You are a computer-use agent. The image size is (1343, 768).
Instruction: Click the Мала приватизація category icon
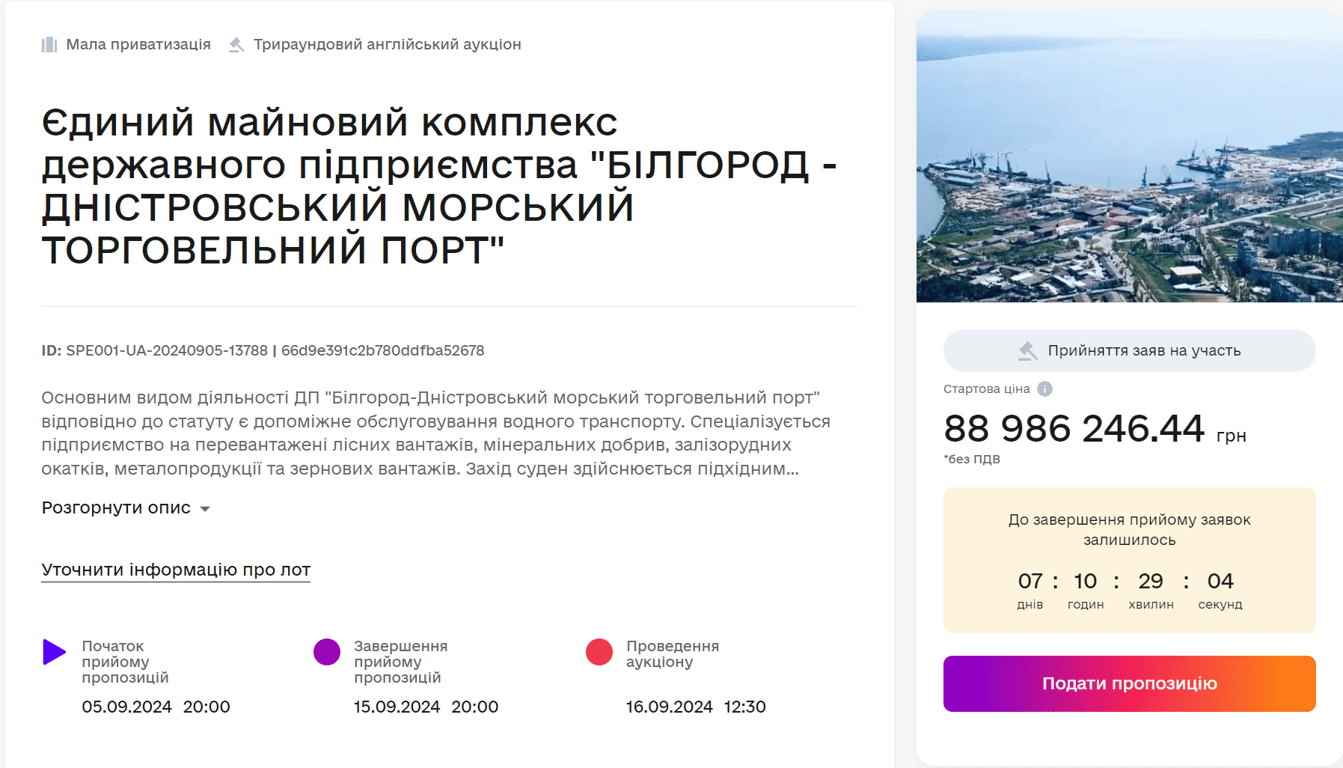(48, 44)
